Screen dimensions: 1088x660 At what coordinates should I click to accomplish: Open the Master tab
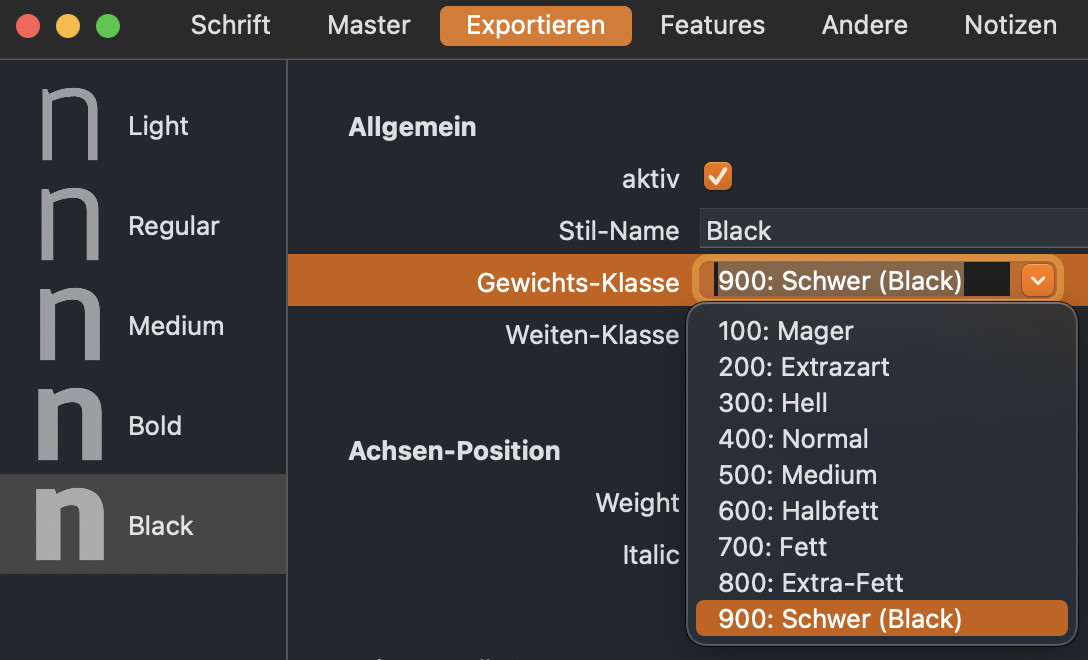coord(369,25)
